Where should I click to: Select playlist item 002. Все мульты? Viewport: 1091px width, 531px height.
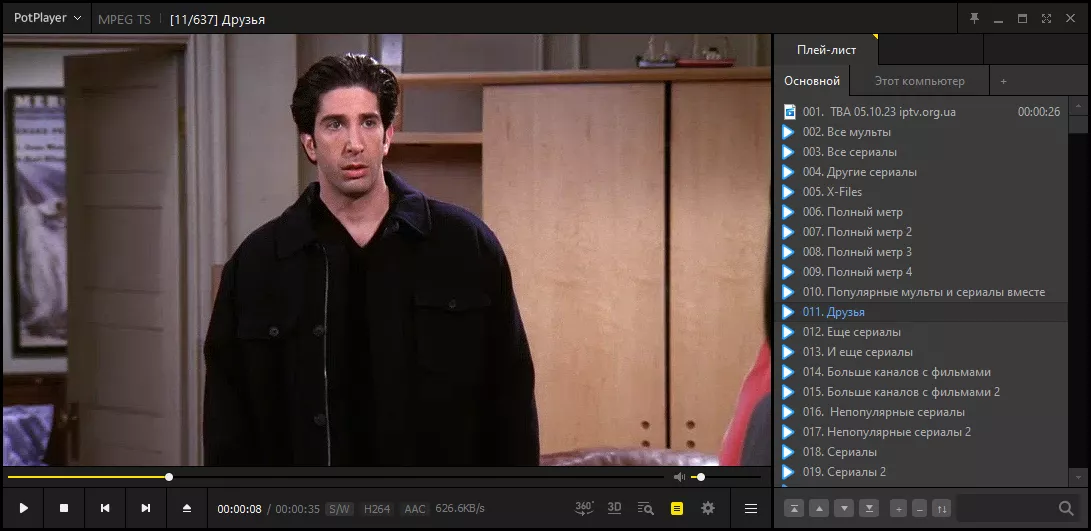click(921, 132)
